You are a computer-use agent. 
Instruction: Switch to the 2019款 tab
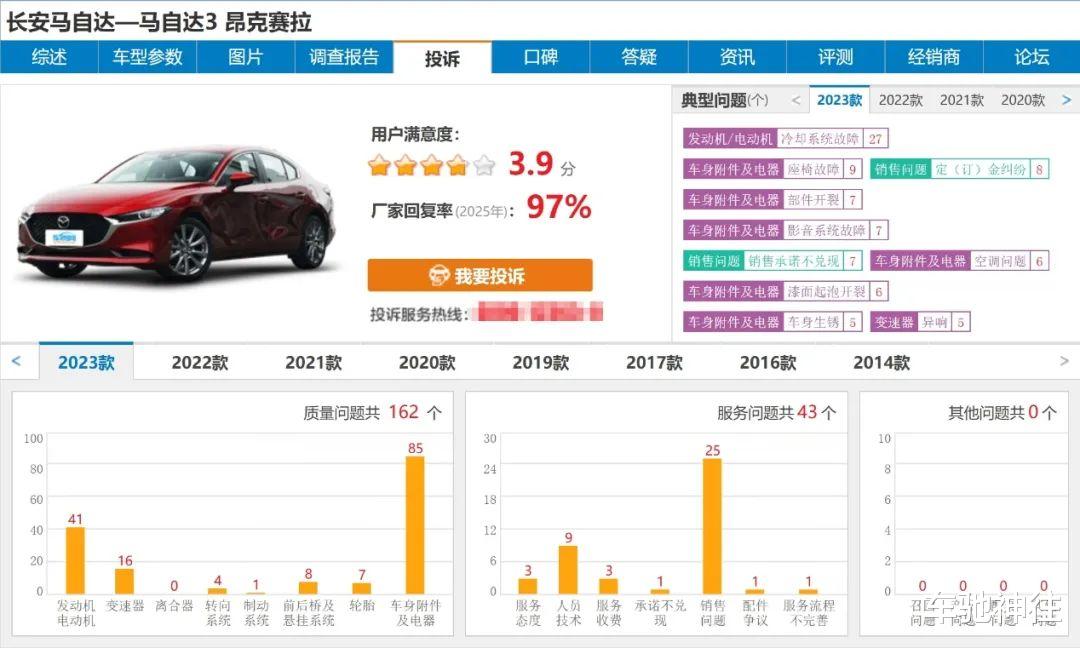tap(541, 362)
